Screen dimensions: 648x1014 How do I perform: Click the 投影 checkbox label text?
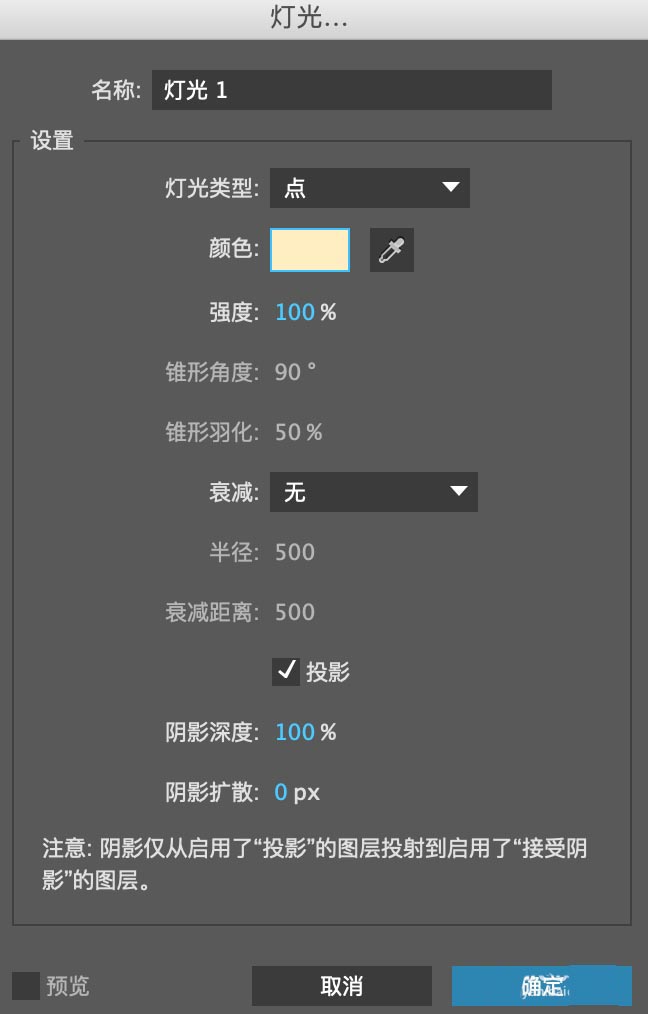tap(328, 671)
